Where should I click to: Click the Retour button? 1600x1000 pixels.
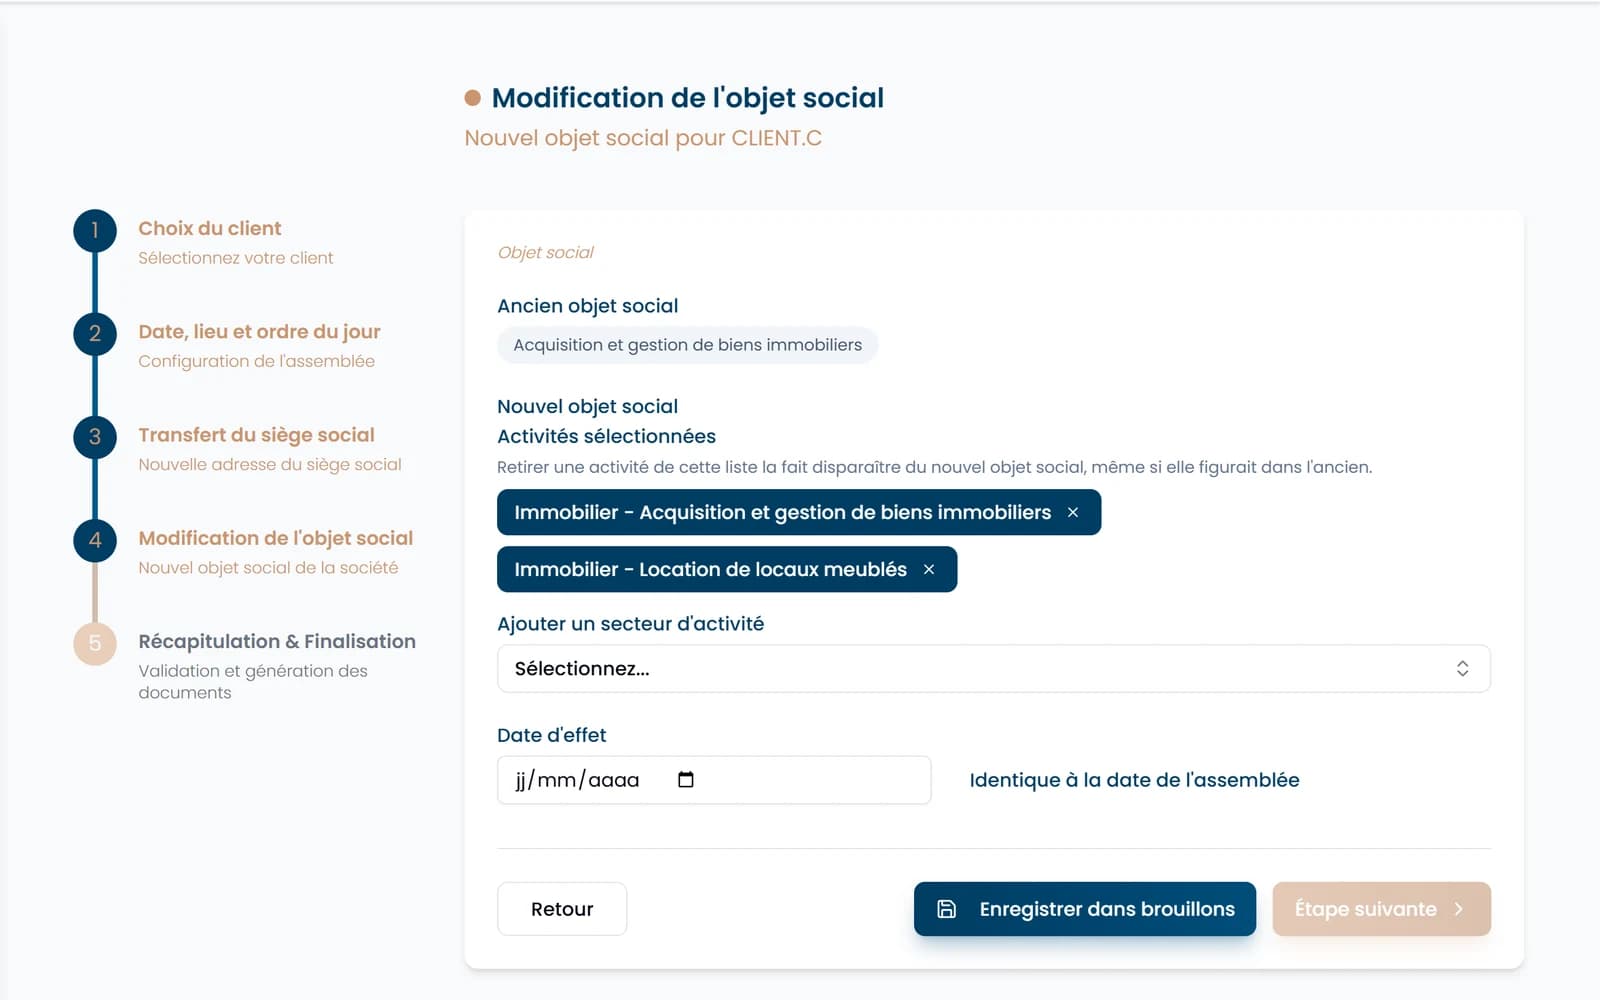click(562, 909)
